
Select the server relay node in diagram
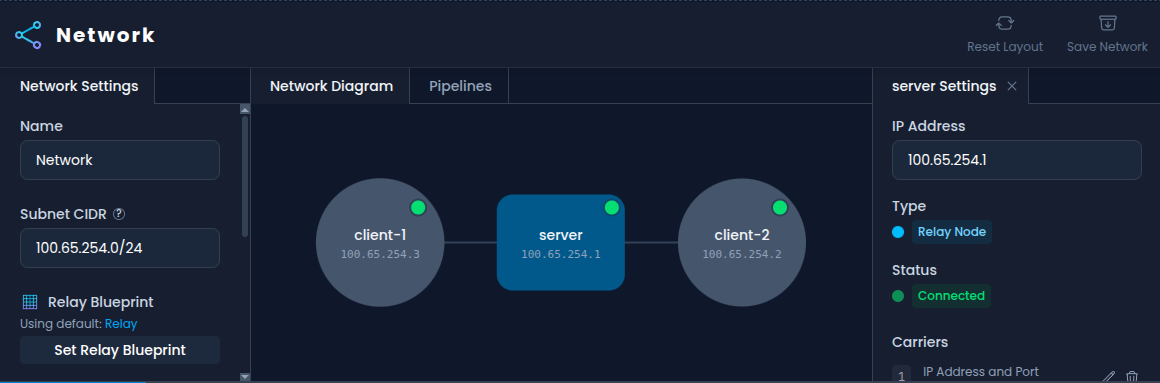pyautogui.click(x=561, y=243)
